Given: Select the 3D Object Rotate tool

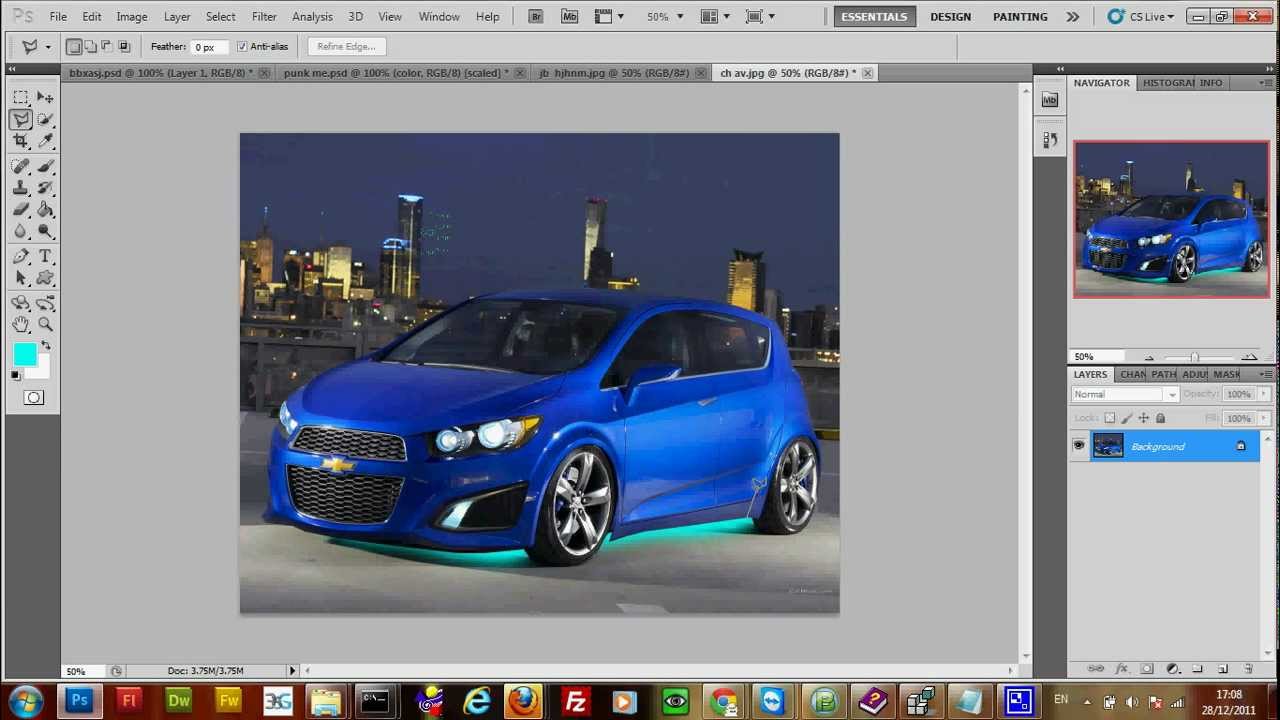Looking at the screenshot, I should click(x=21, y=303).
